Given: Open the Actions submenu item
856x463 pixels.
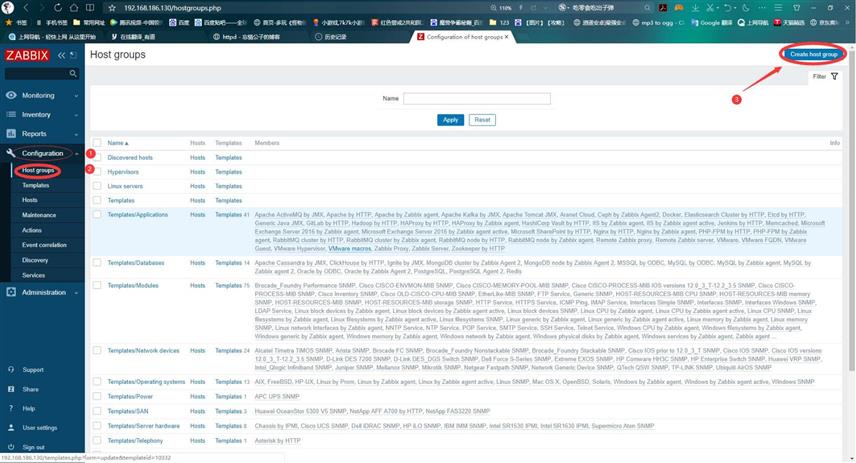Looking at the screenshot, I should 32,230.
